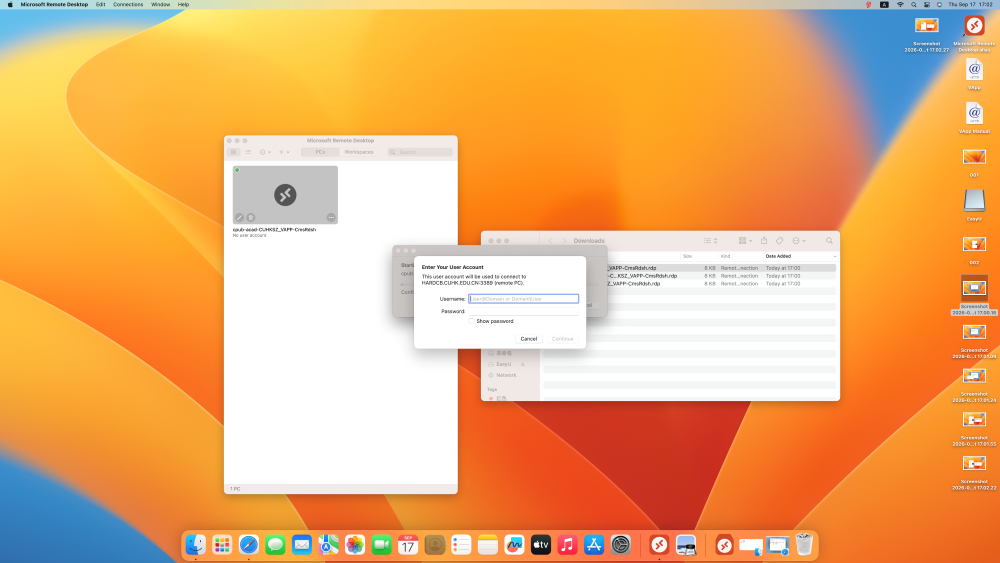Open System Settings from the Dock
The image size is (1000, 563).
pos(621,545)
